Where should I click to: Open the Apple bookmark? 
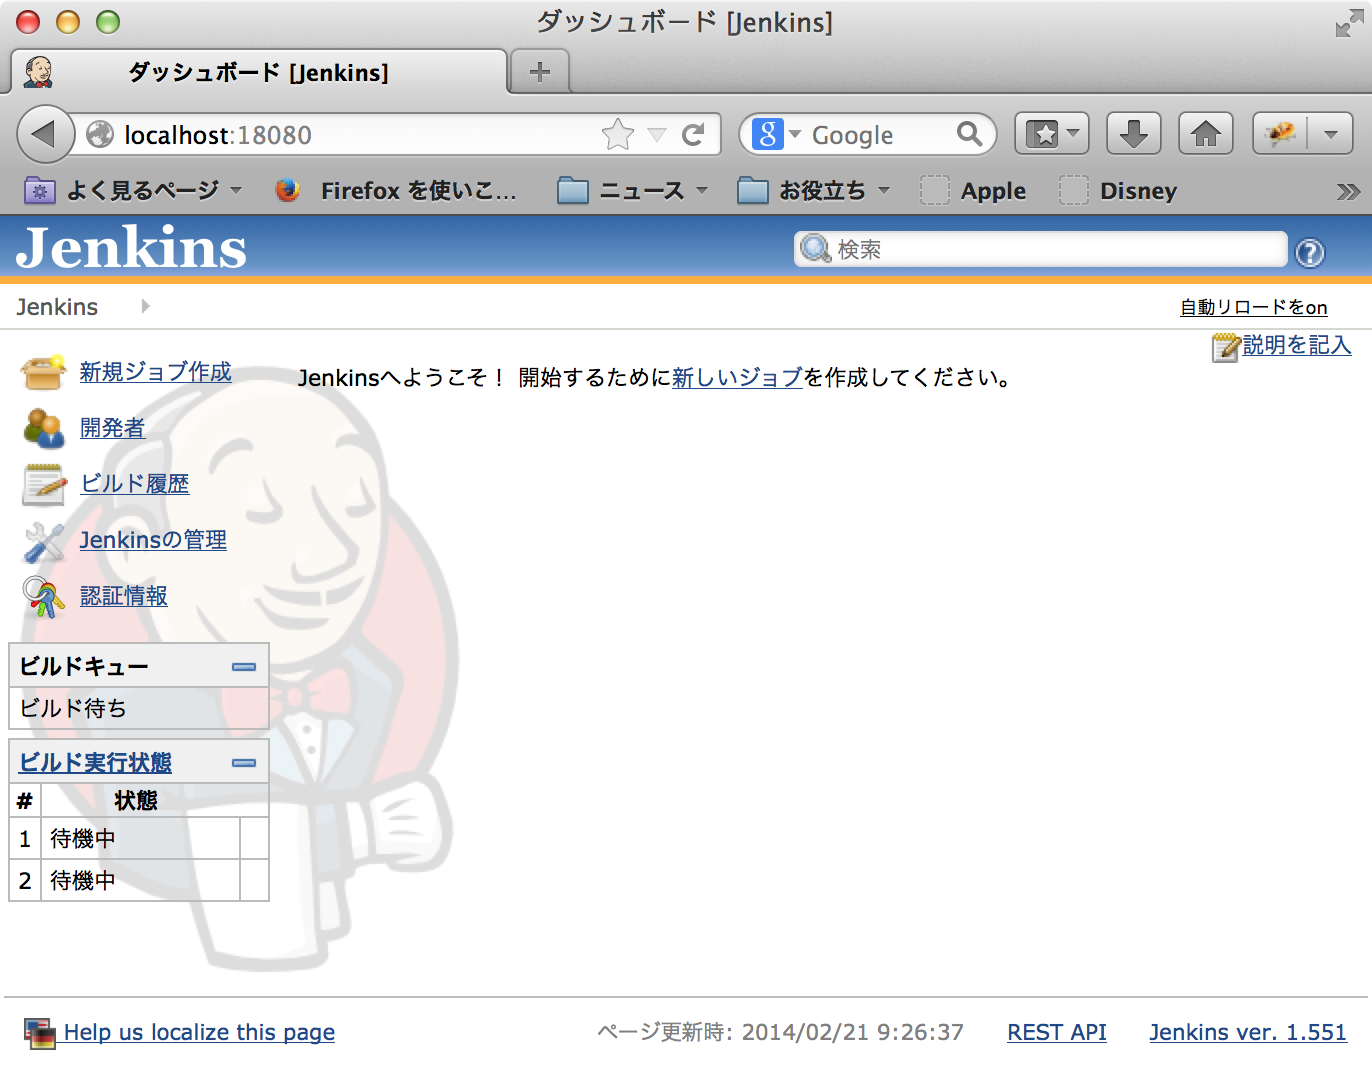click(x=974, y=190)
